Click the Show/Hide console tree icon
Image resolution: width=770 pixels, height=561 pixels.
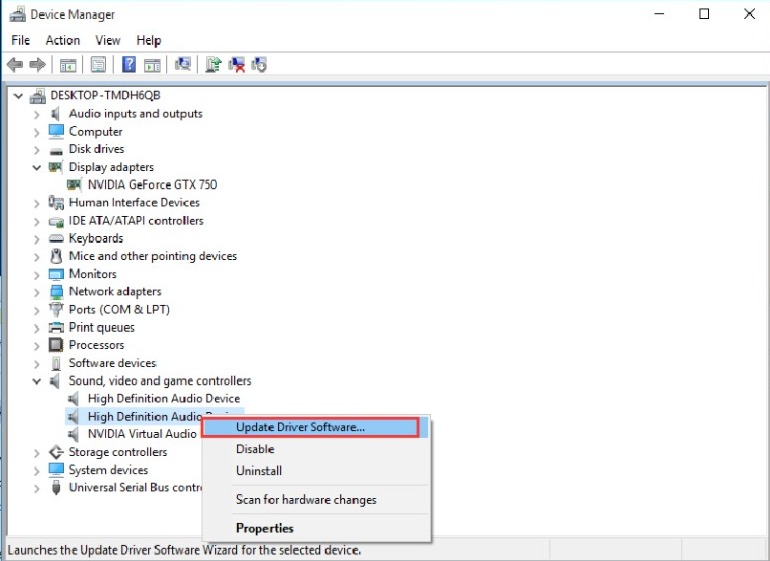tap(68, 65)
